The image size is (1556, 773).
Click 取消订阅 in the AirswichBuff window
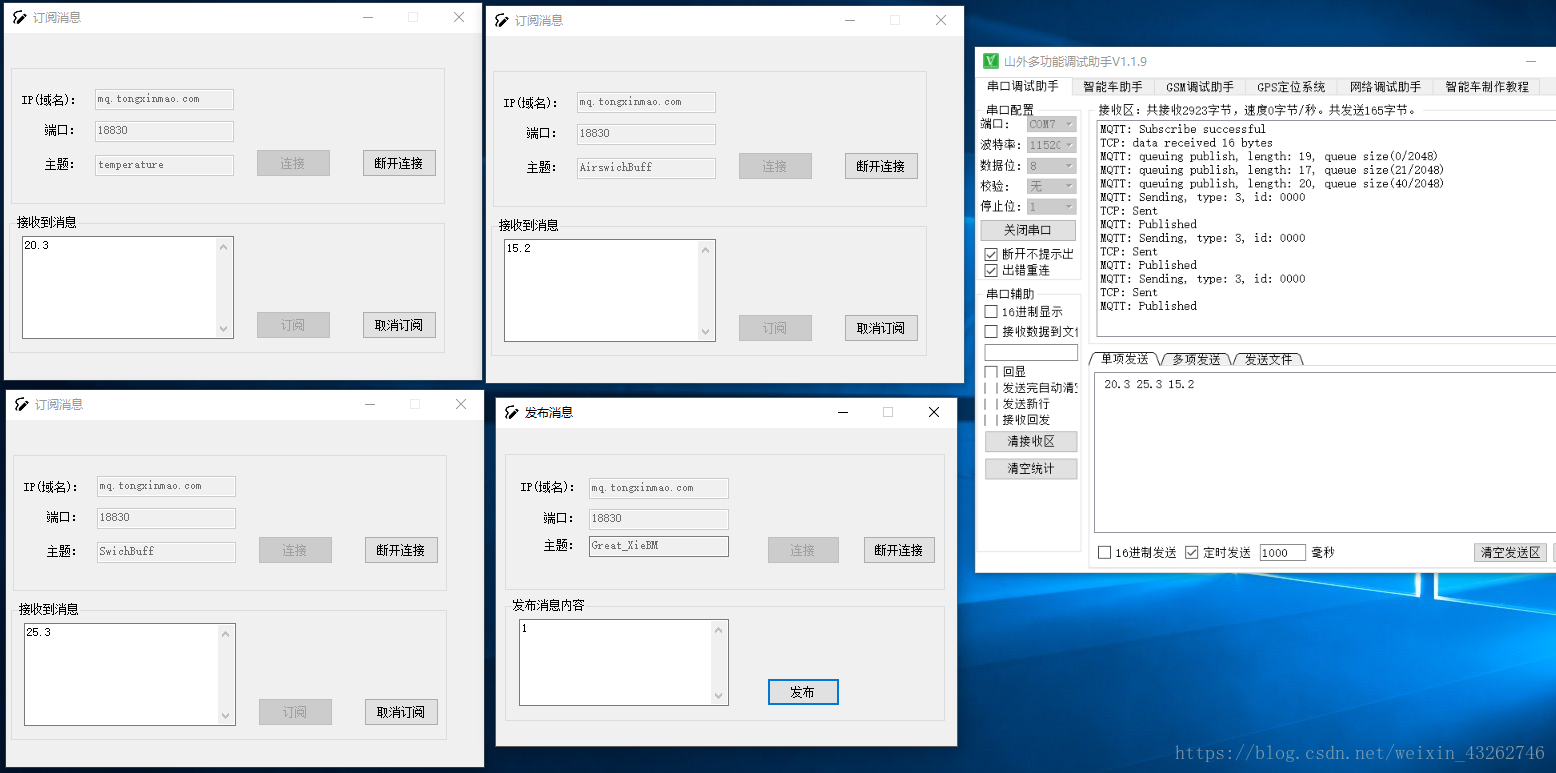click(x=881, y=328)
